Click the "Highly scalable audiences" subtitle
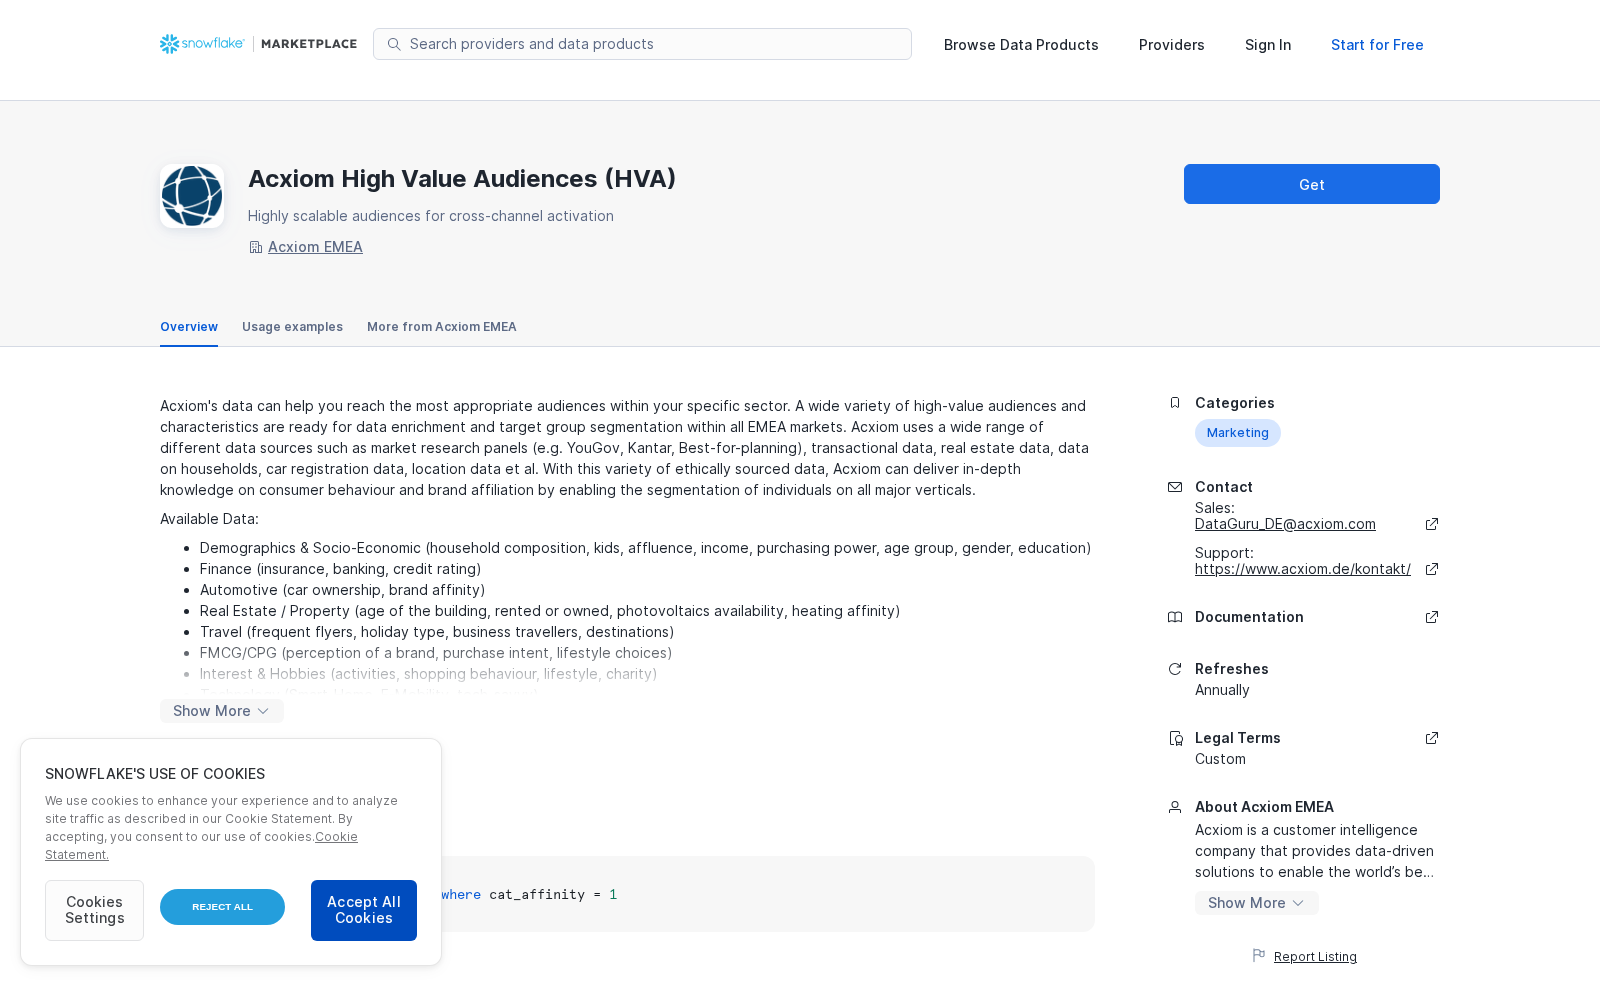The width and height of the screenshot is (1600, 1000). point(431,216)
